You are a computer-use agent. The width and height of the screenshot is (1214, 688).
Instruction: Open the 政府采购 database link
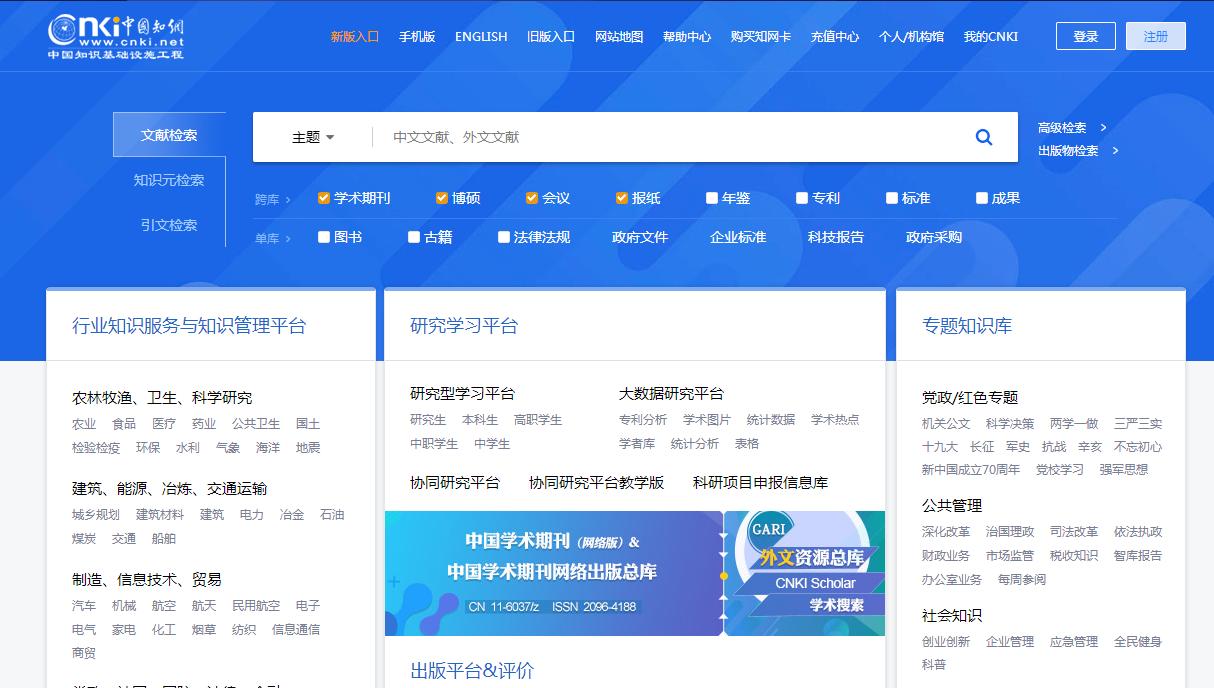pyautogui.click(x=934, y=237)
